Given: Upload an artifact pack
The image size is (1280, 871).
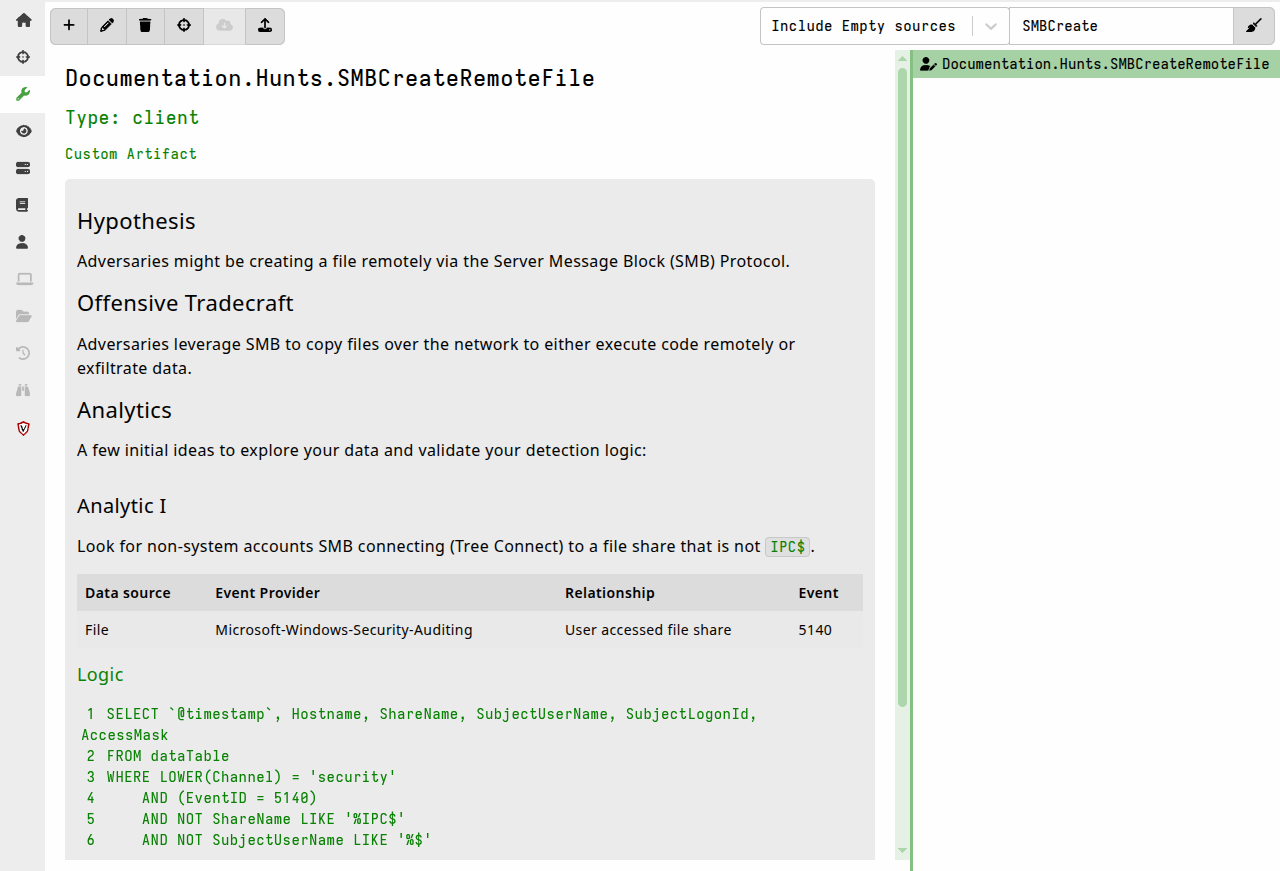Looking at the screenshot, I should coord(264,26).
